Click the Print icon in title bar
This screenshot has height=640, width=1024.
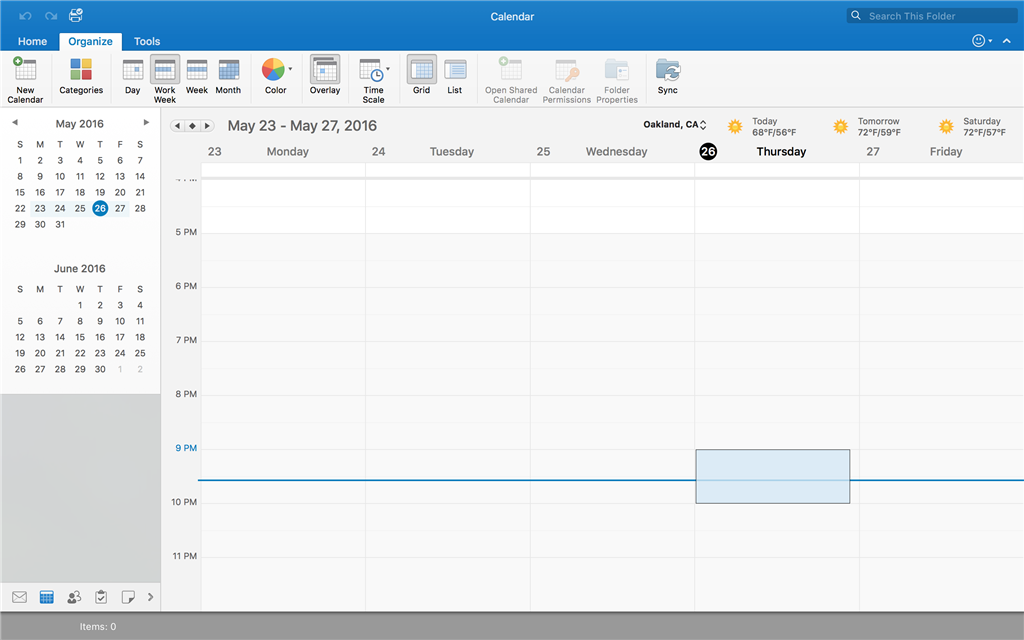76,15
